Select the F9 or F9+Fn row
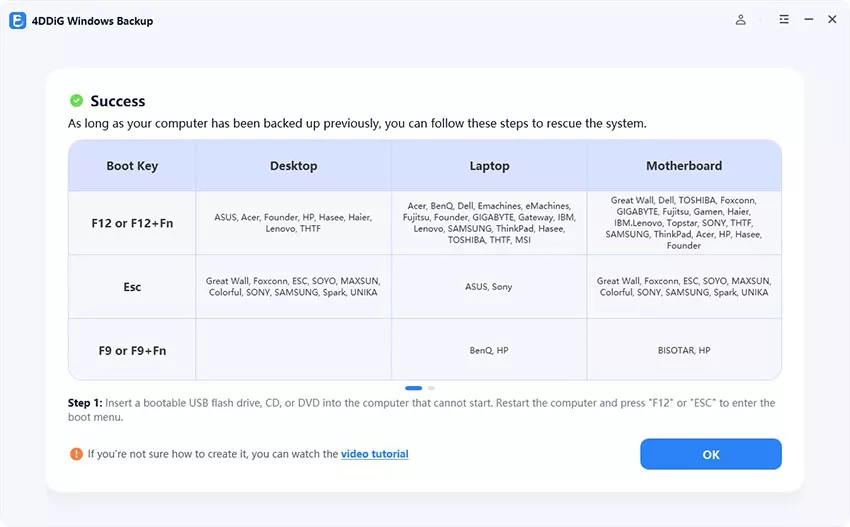The width and height of the screenshot is (850, 527). [x=425, y=350]
